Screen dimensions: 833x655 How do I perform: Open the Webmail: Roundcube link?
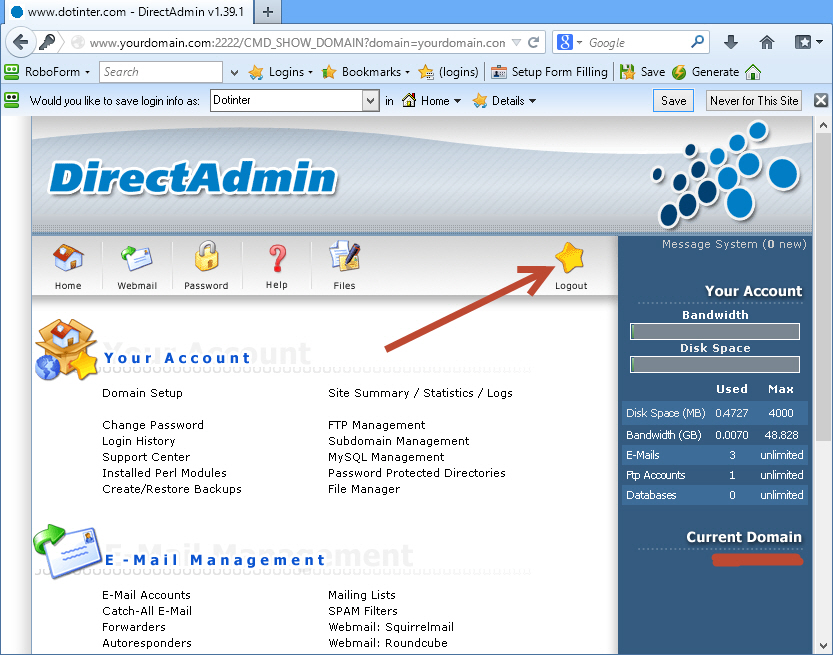(388, 643)
